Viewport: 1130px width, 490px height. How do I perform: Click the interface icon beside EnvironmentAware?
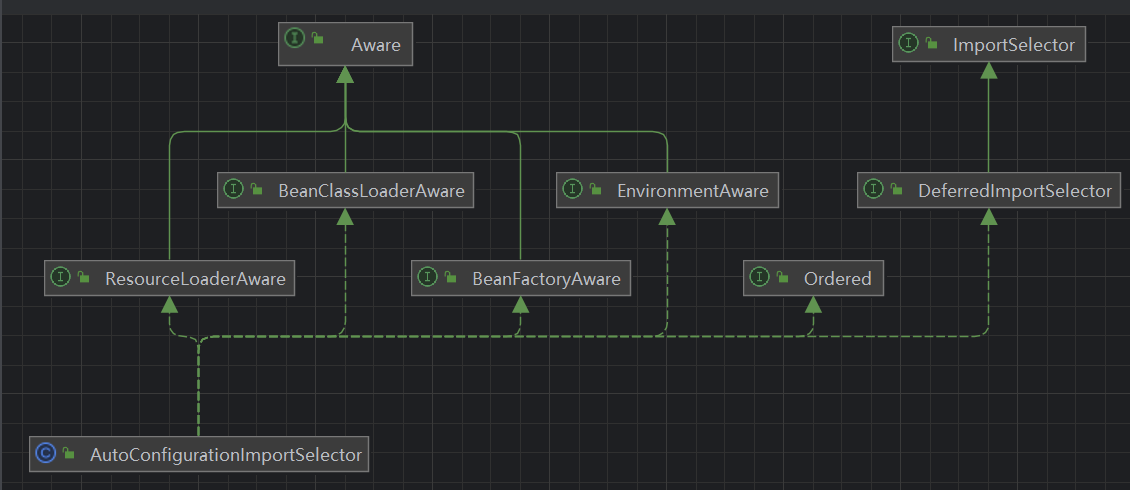[573, 189]
